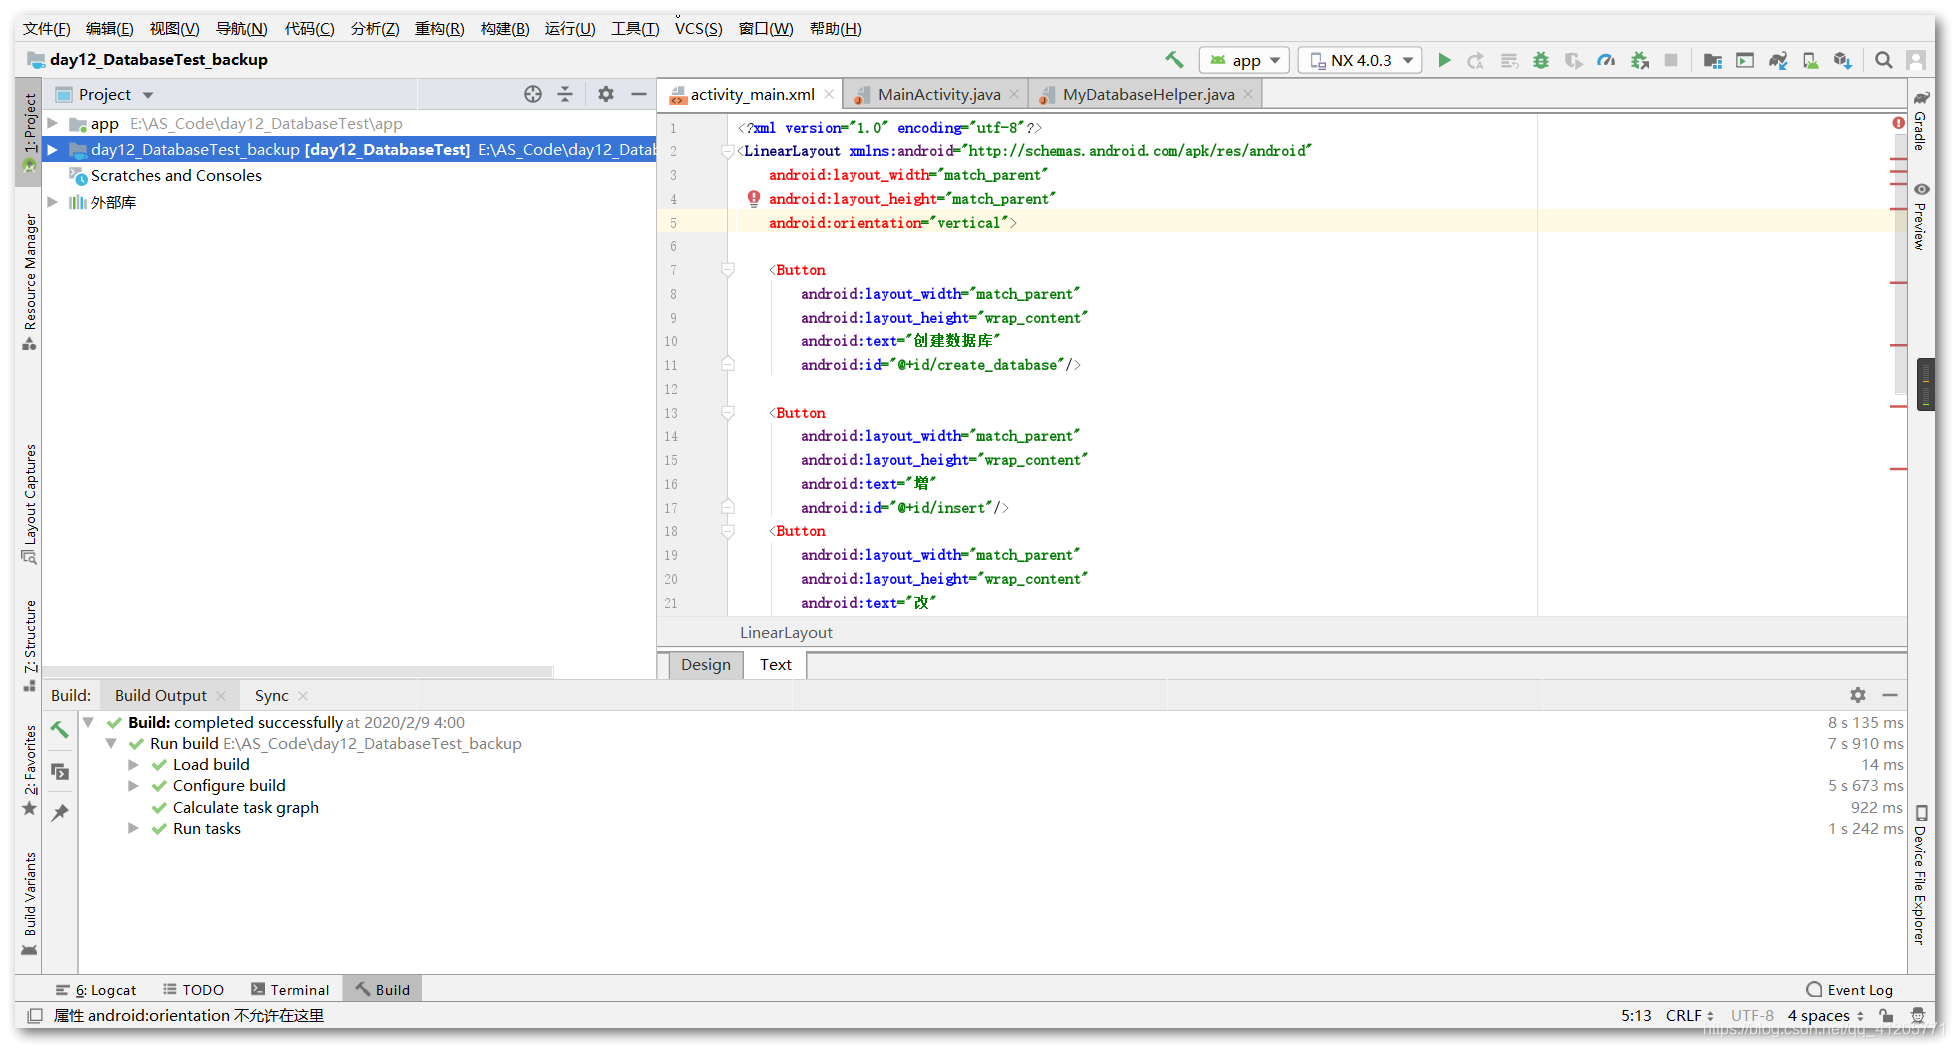Viewport: 1955px width, 1048px height.
Task: Toggle the Build Variants sidebar button
Action: tap(29, 904)
